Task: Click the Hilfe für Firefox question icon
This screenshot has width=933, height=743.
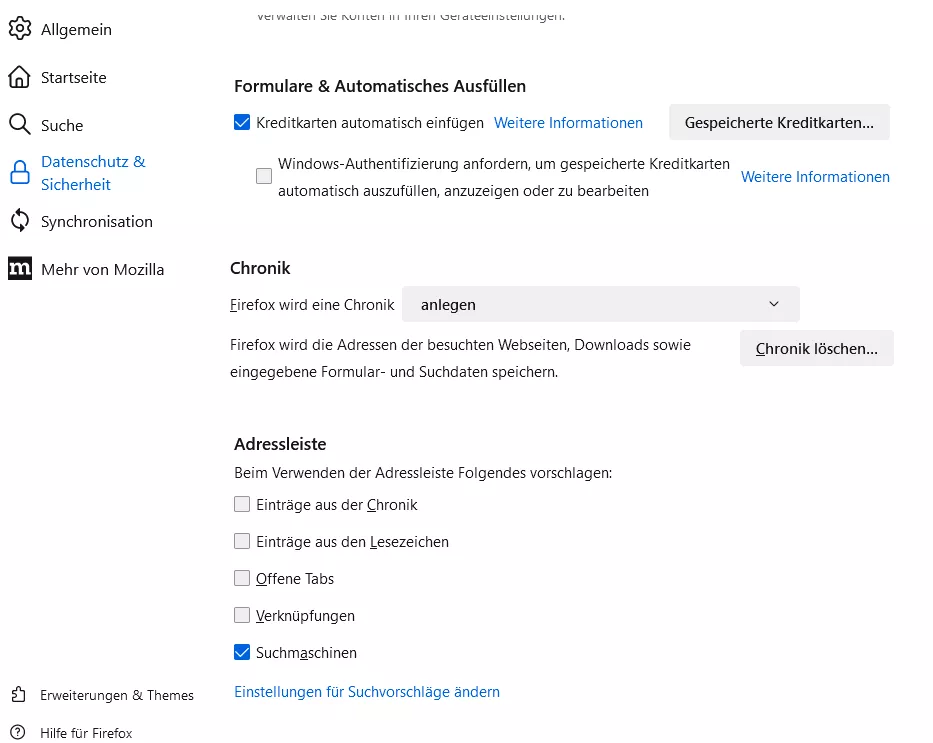Action: coord(19,733)
